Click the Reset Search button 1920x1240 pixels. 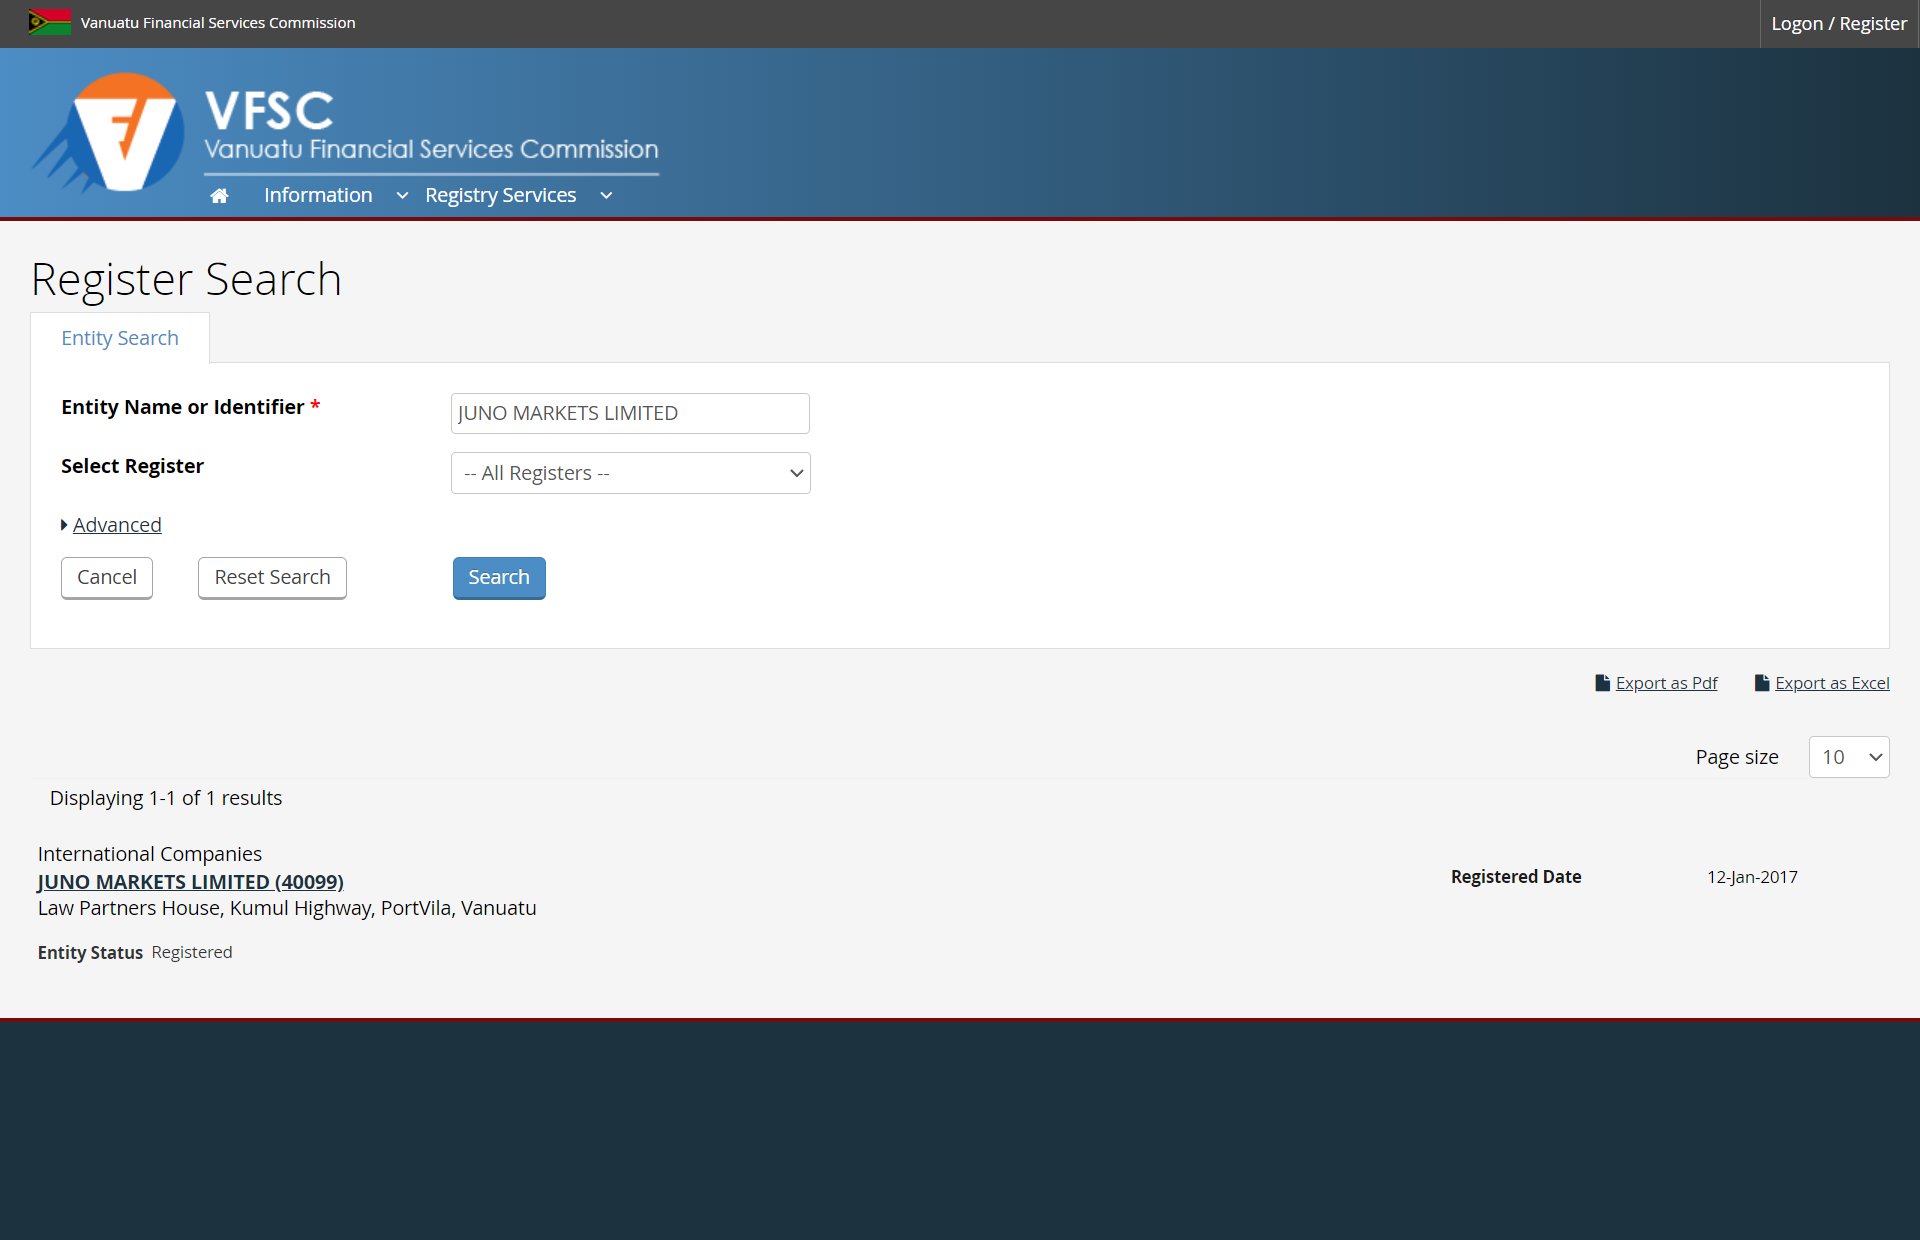point(272,577)
